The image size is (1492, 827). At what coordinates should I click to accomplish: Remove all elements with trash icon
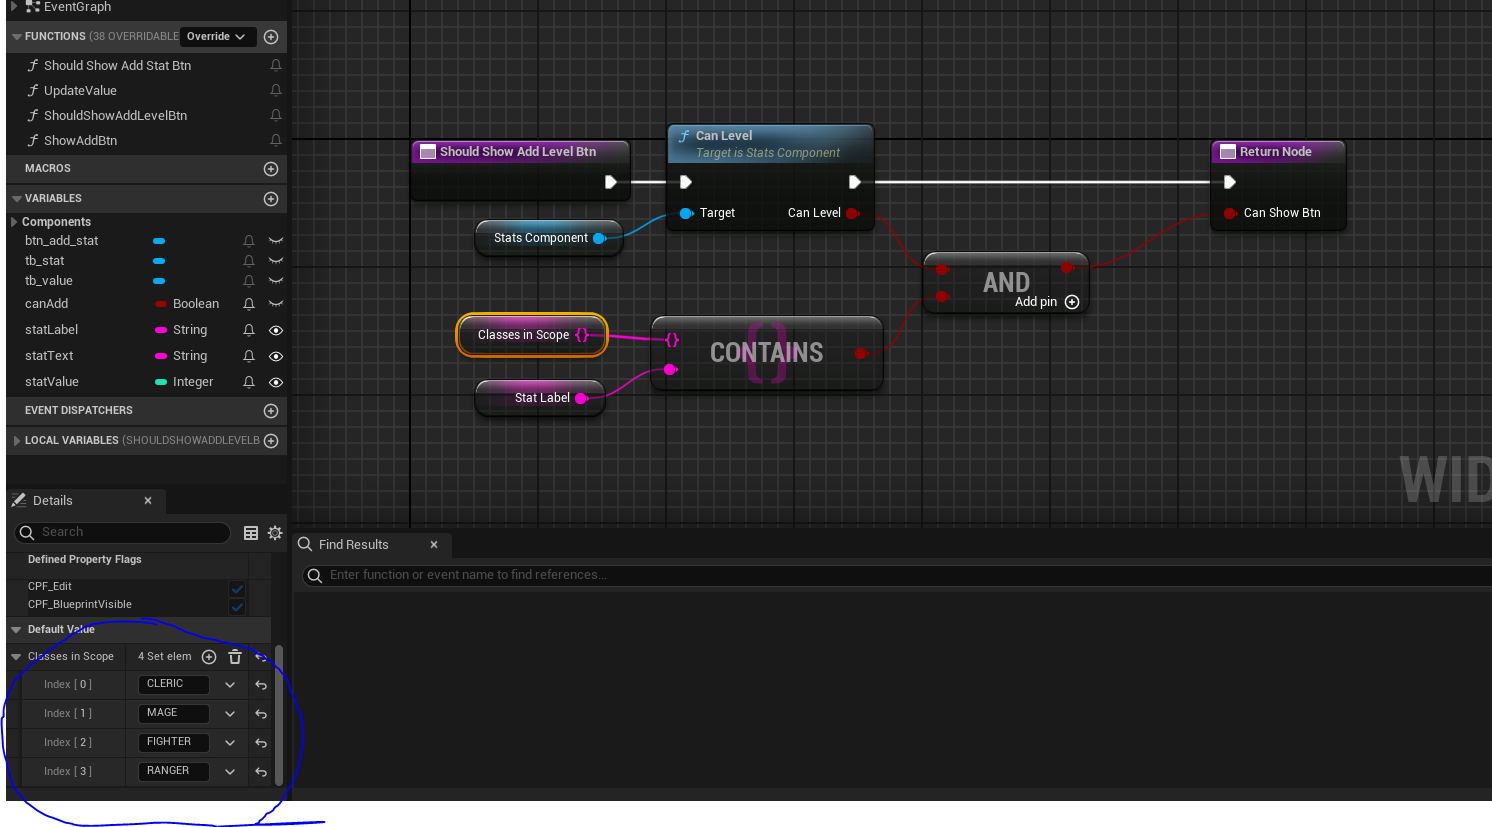[235, 657]
